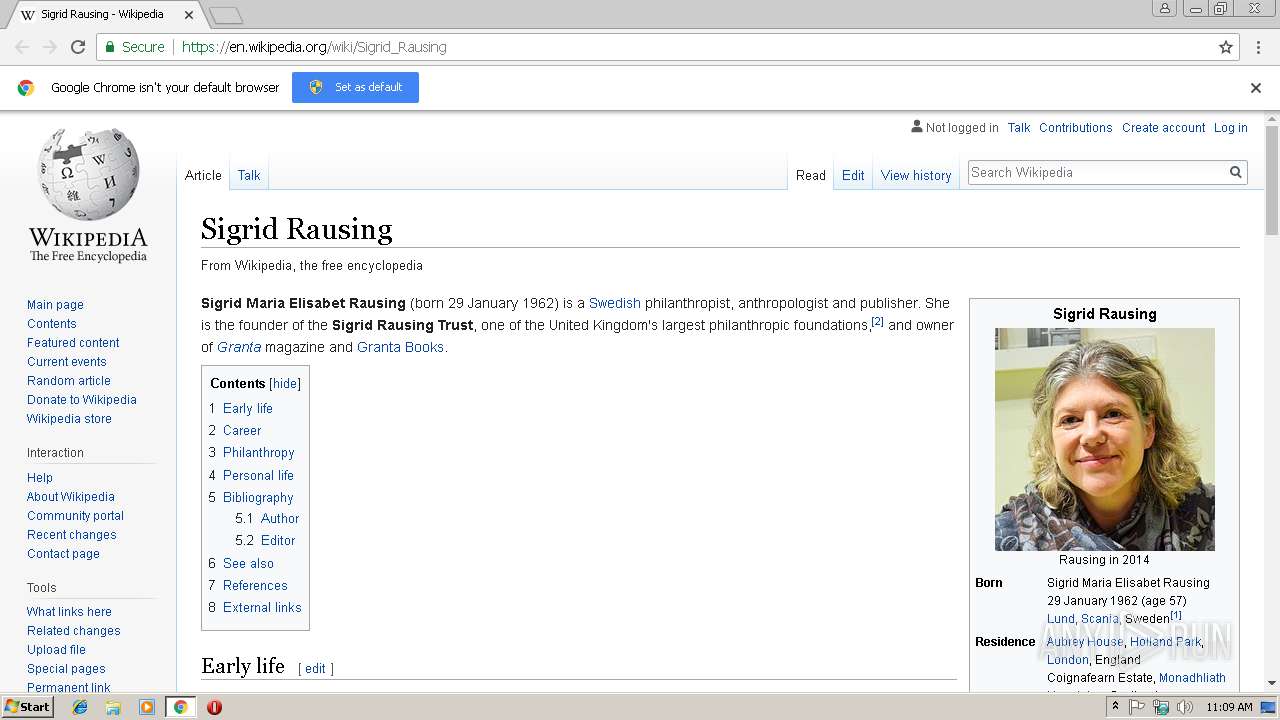The height and width of the screenshot is (720, 1280).
Task: Launch Internet Explorer from taskbar
Action: pos(80,707)
